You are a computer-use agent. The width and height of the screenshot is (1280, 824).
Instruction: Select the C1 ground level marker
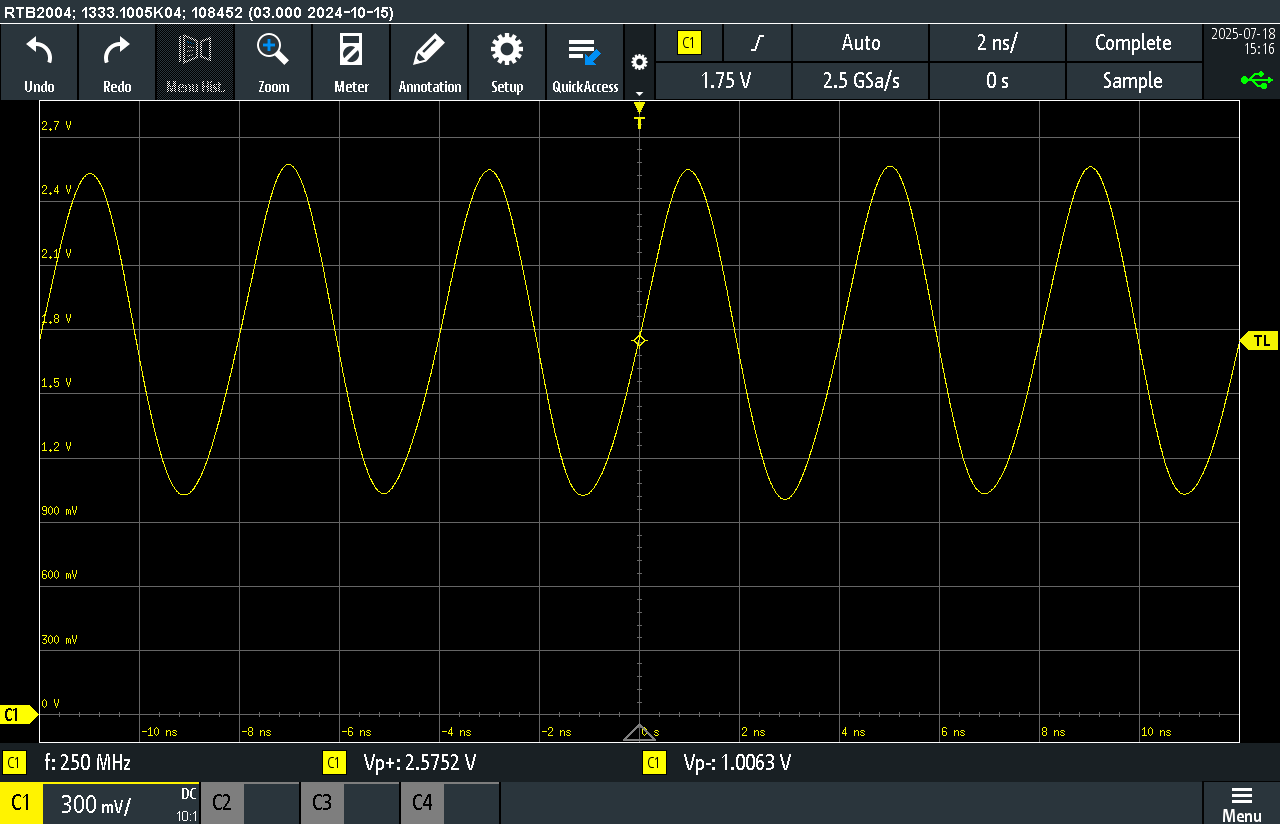point(18,714)
